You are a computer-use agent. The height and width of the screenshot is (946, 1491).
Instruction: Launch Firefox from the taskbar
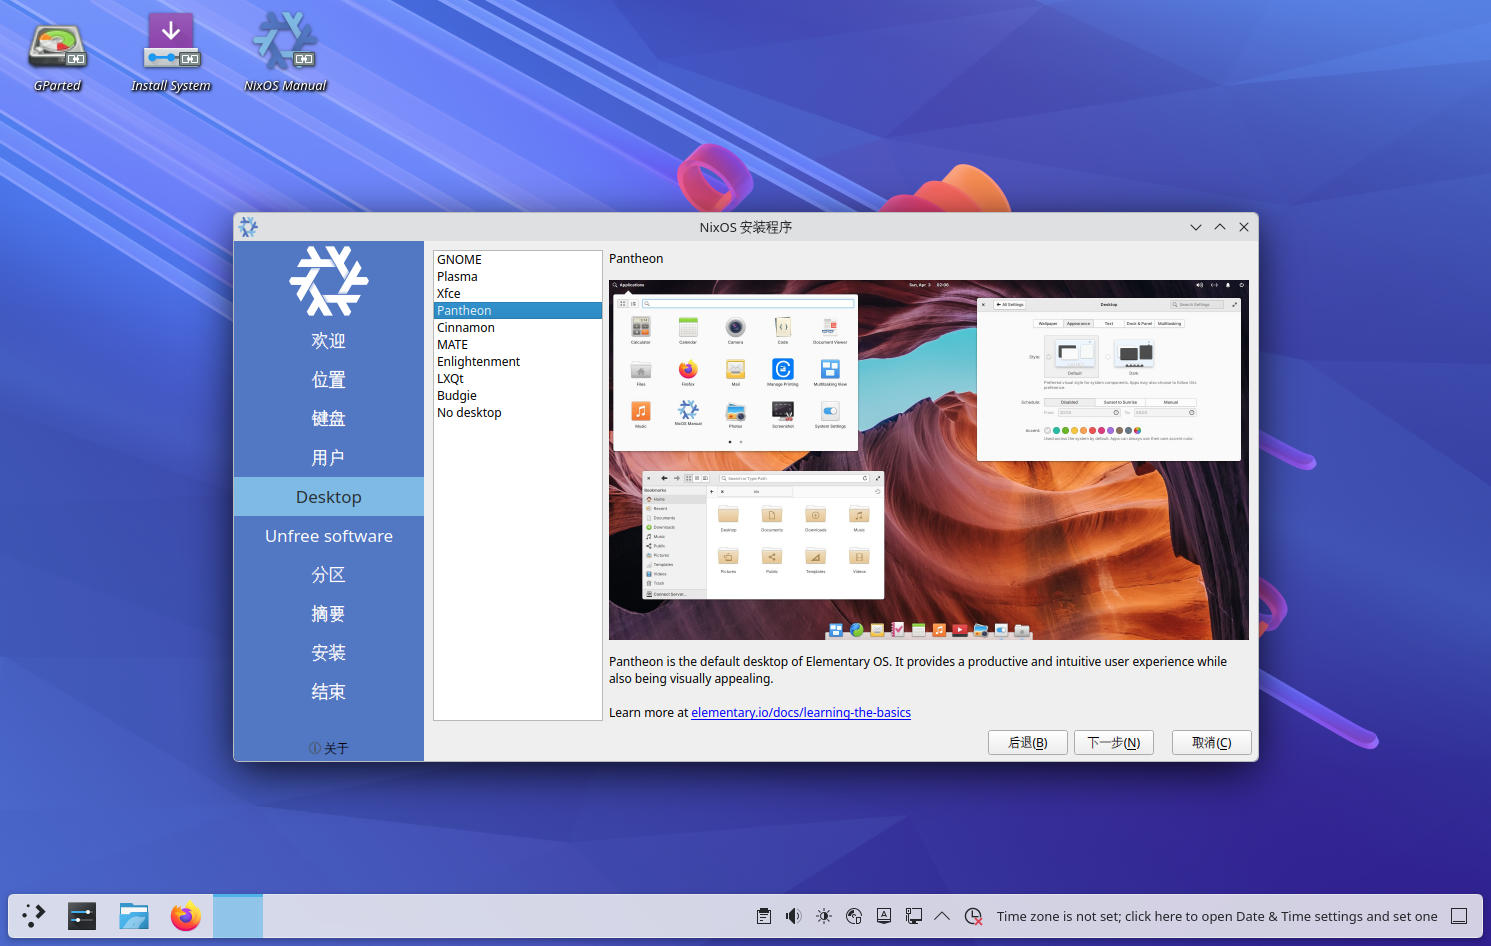click(185, 916)
